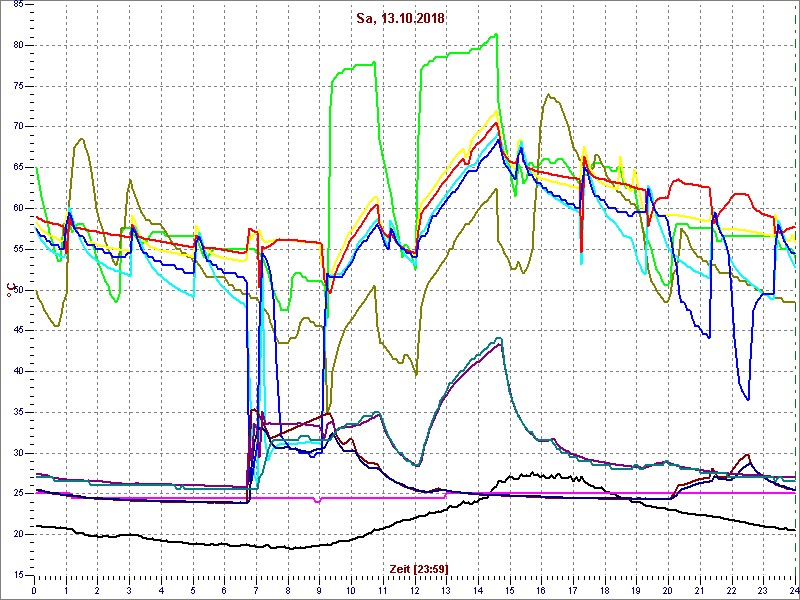Click hour 12 on the time axis
This screenshot has width=800, height=600.
[414, 590]
